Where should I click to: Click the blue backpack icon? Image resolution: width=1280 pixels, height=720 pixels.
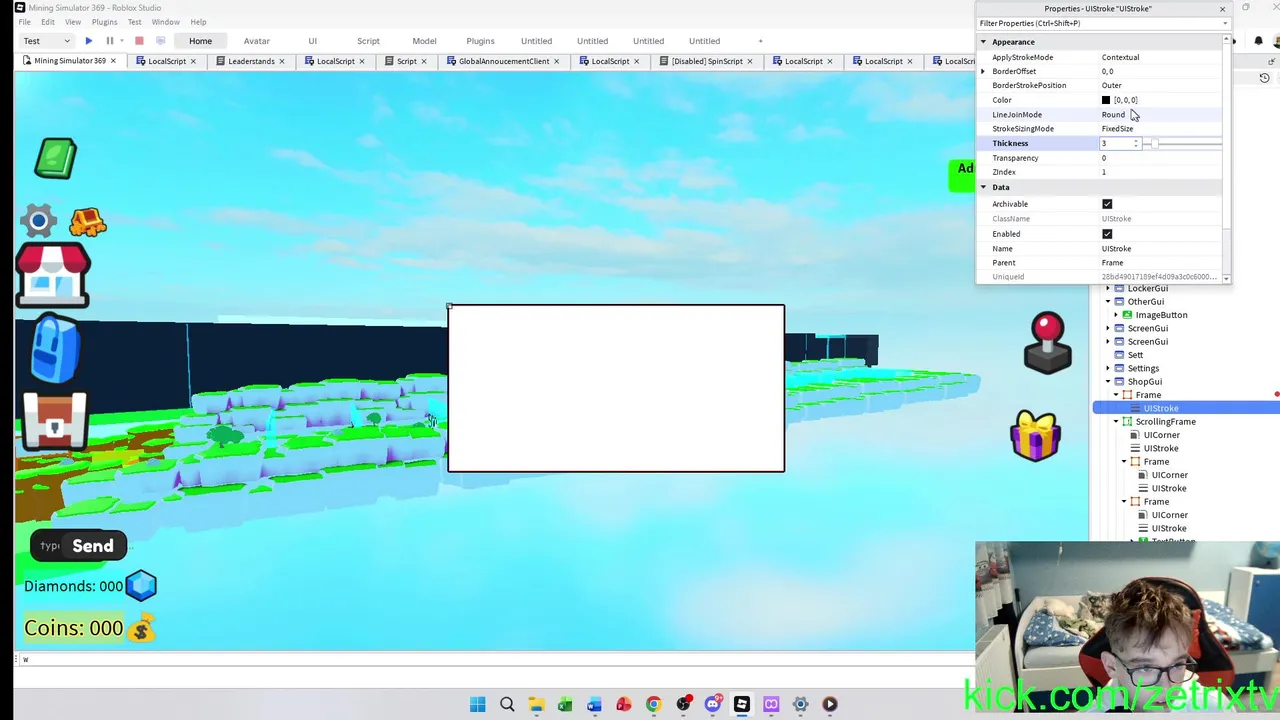coord(54,349)
